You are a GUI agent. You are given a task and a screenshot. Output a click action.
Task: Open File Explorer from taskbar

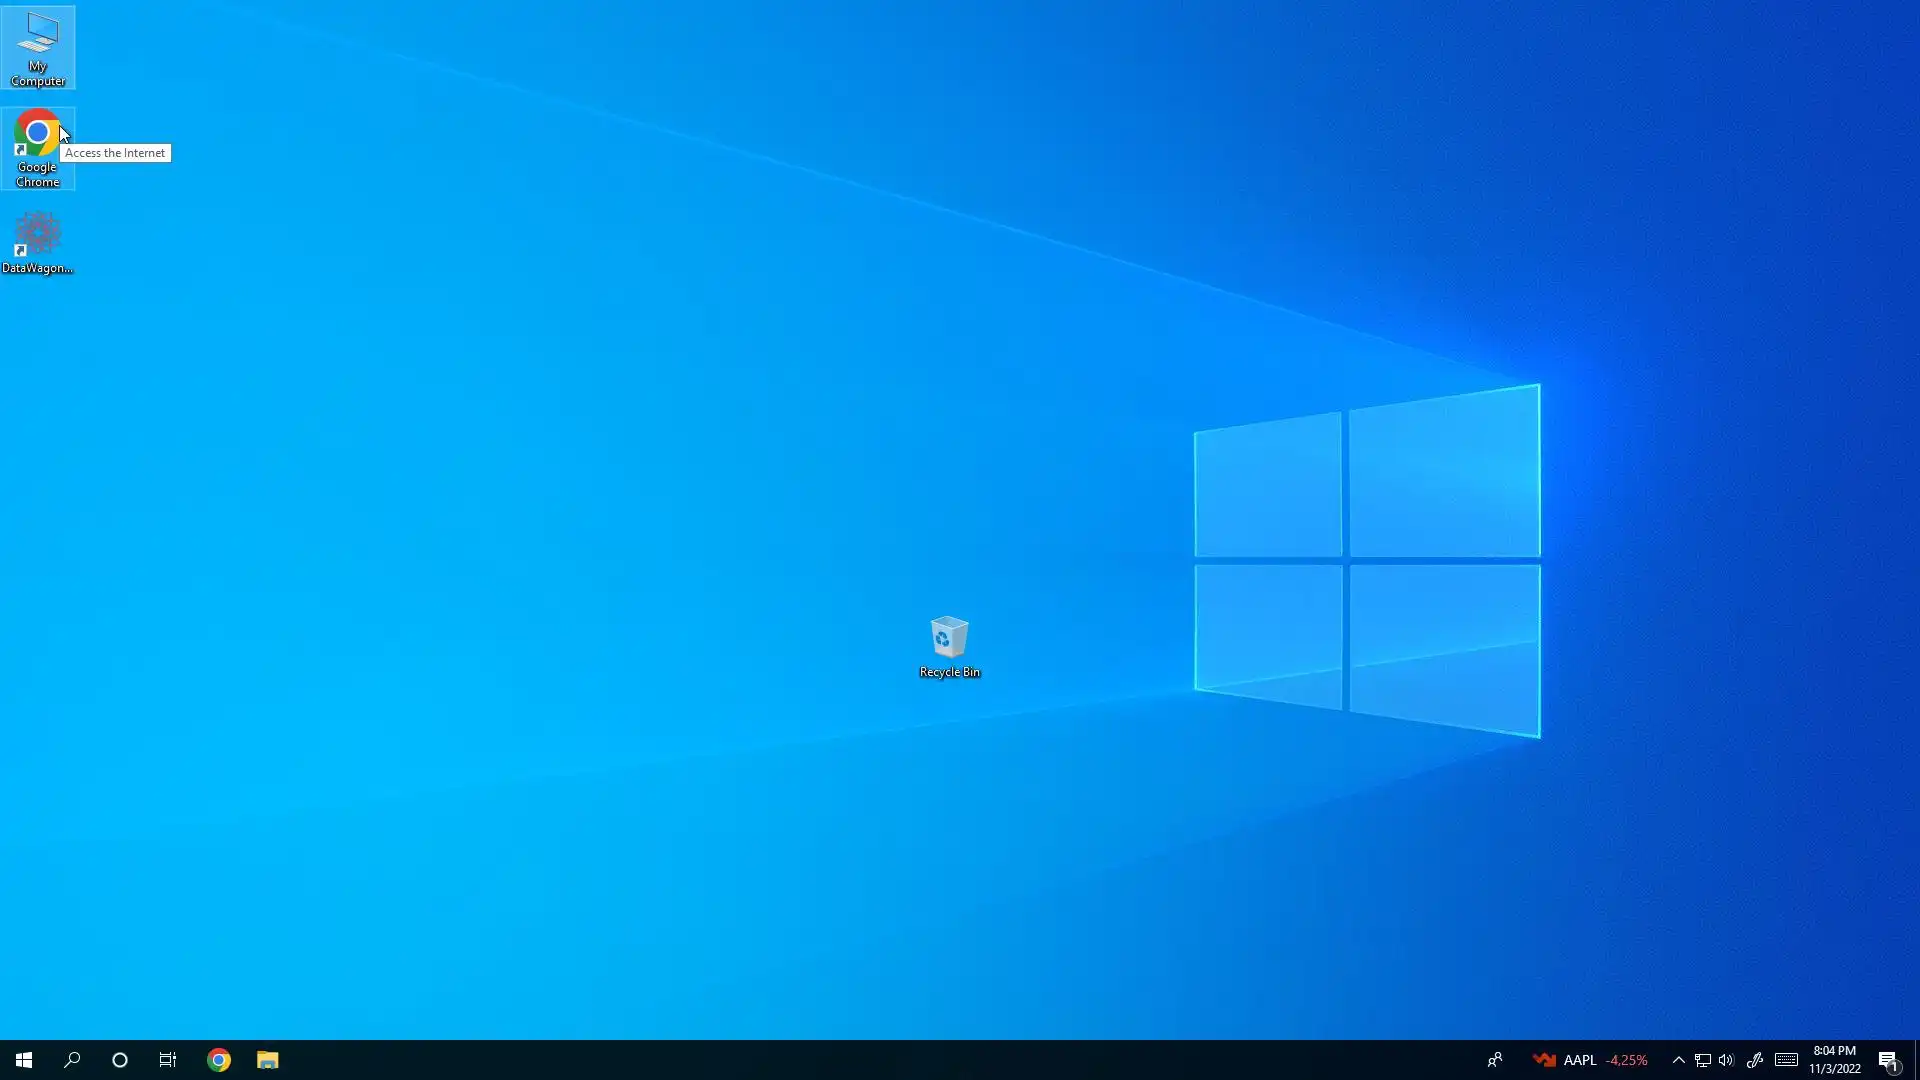(x=267, y=1060)
